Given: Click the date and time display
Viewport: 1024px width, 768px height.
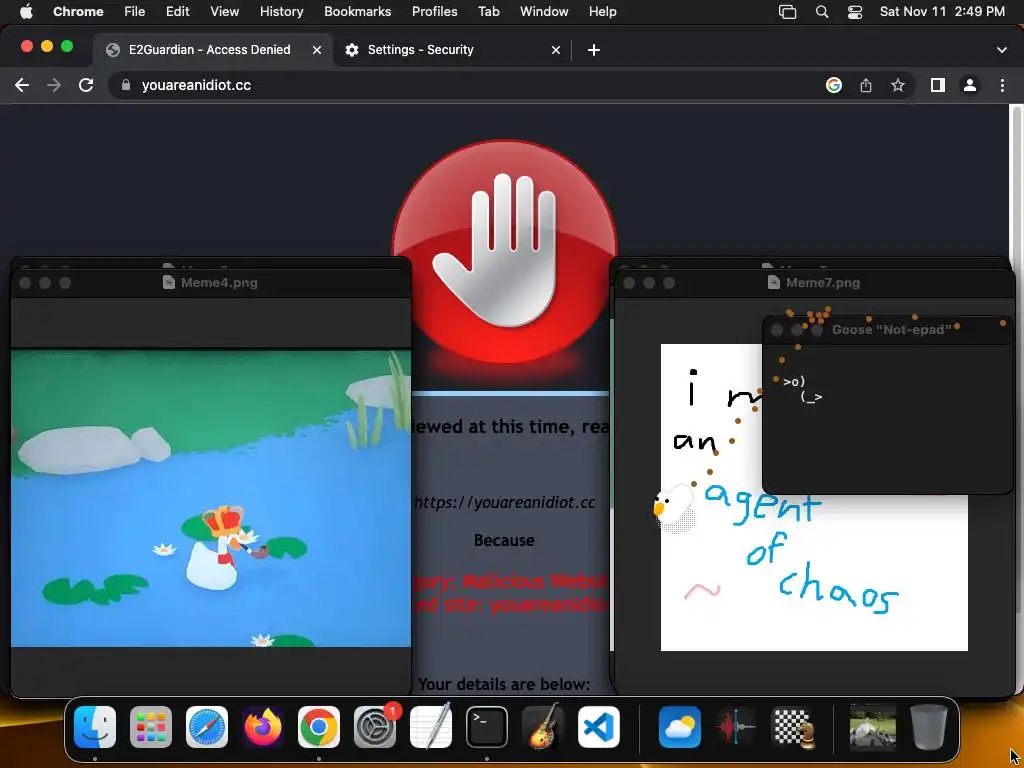Looking at the screenshot, I should click(x=942, y=12).
